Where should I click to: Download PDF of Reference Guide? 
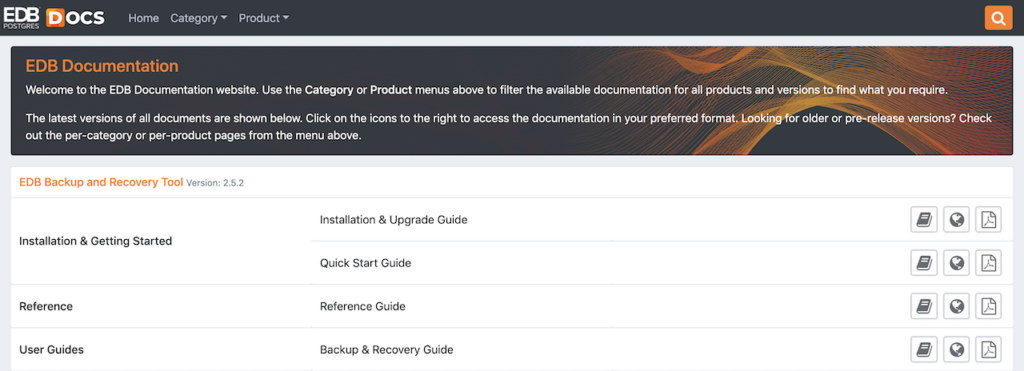pos(989,306)
